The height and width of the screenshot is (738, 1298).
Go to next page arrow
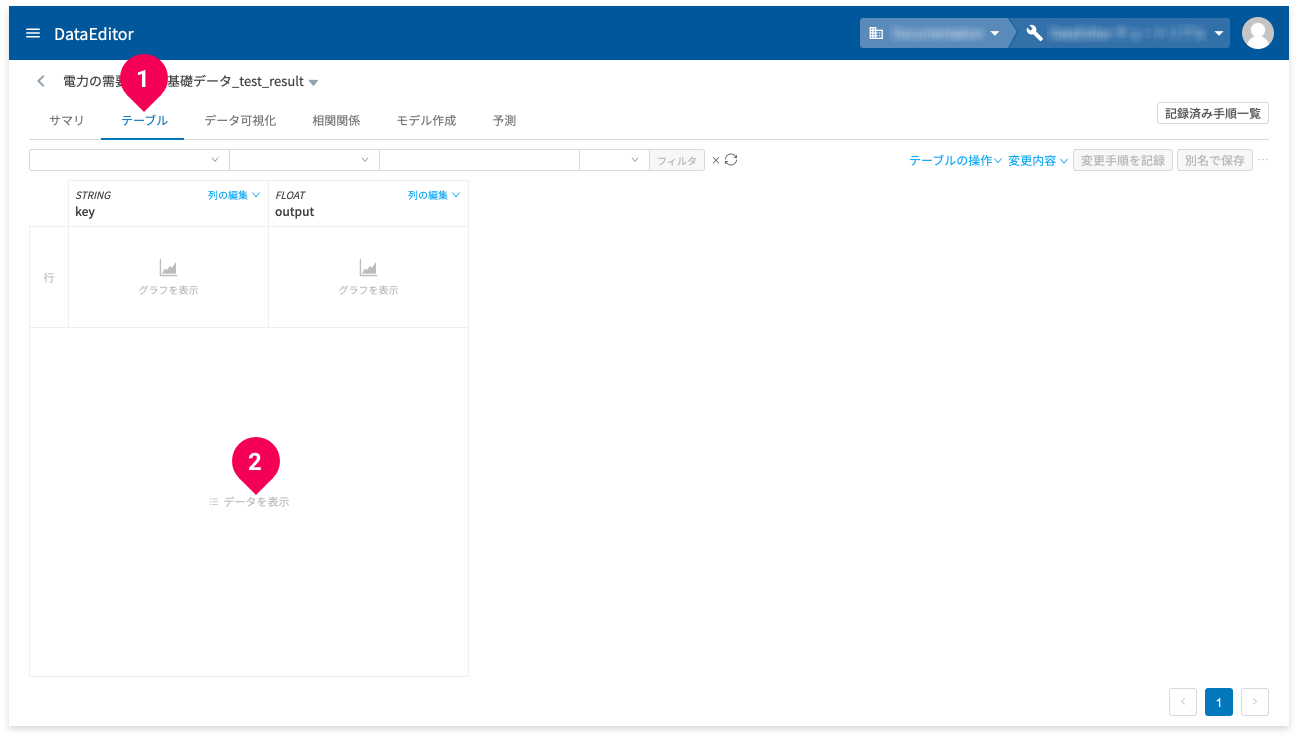pyautogui.click(x=1255, y=702)
